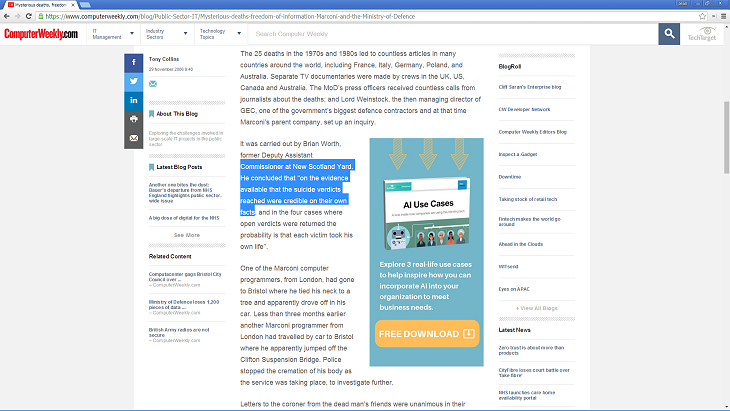Screen dimensions: 730x411
Task: Expand the IT Management dropdown menu
Action: coord(113,34)
